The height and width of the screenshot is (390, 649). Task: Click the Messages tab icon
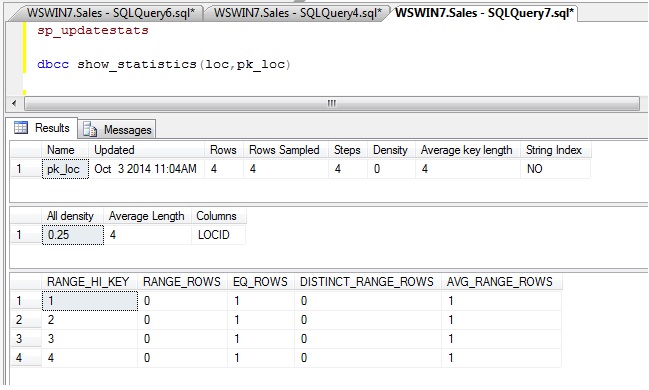pos(90,130)
